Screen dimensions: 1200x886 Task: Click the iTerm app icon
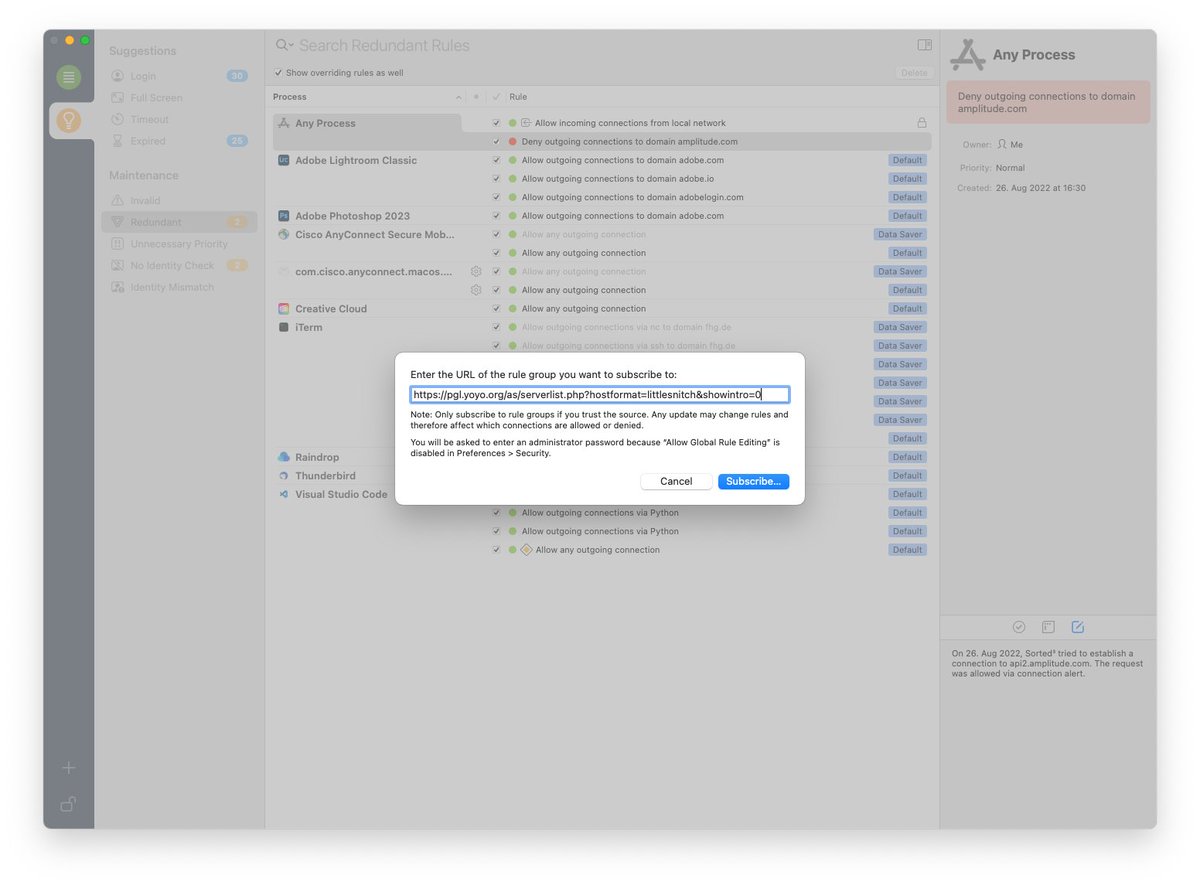tap(284, 327)
